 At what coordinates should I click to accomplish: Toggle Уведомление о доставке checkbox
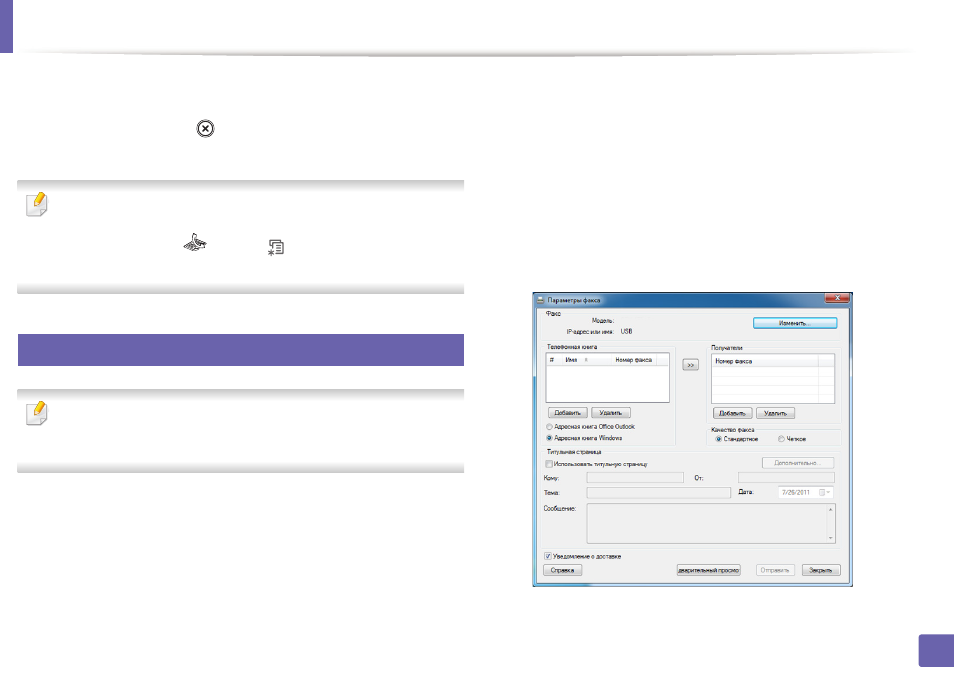pos(548,556)
